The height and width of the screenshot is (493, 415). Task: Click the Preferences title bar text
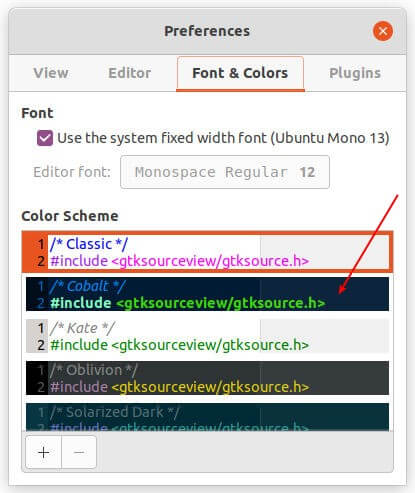click(x=207, y=31)
